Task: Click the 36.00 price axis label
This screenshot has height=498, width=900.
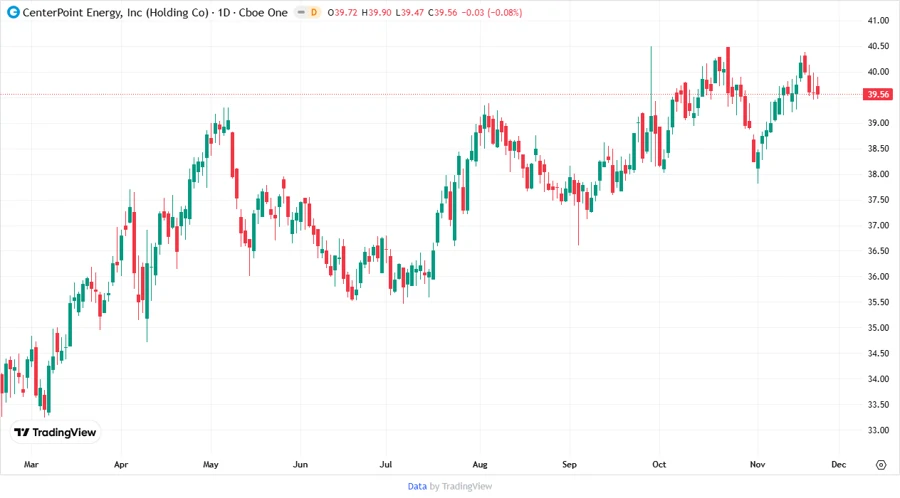Action: pyautogui.click(x=878, y=277)
